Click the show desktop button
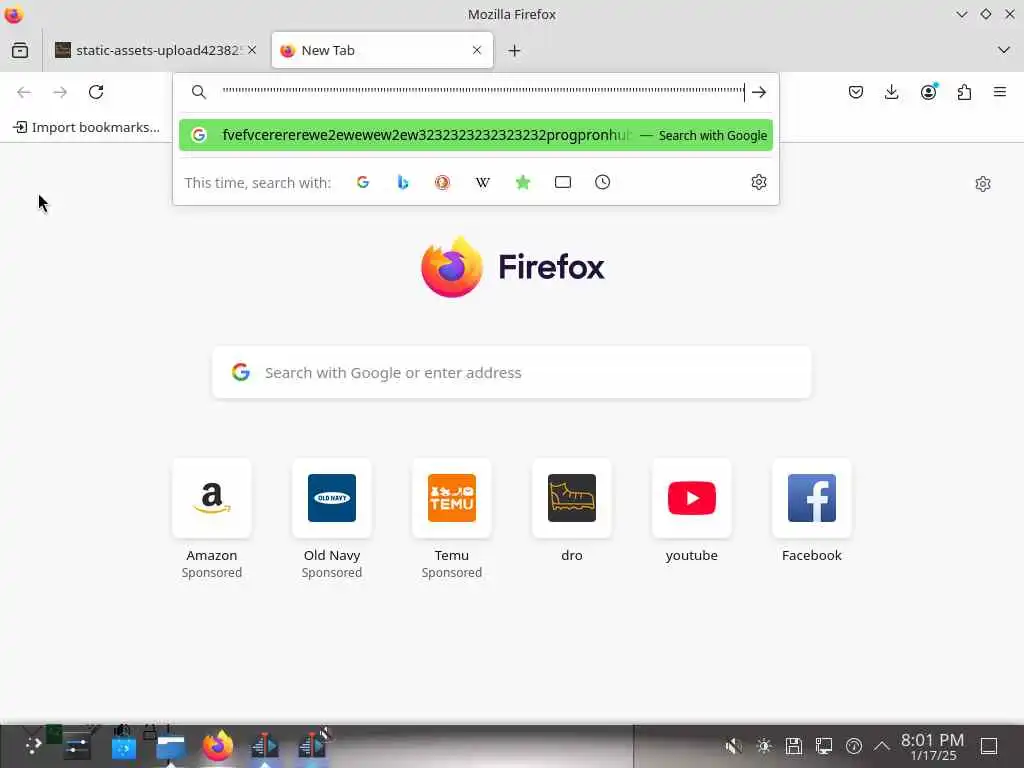The height and width of the screenshot is (768, 1024). (x=989, y=746)
